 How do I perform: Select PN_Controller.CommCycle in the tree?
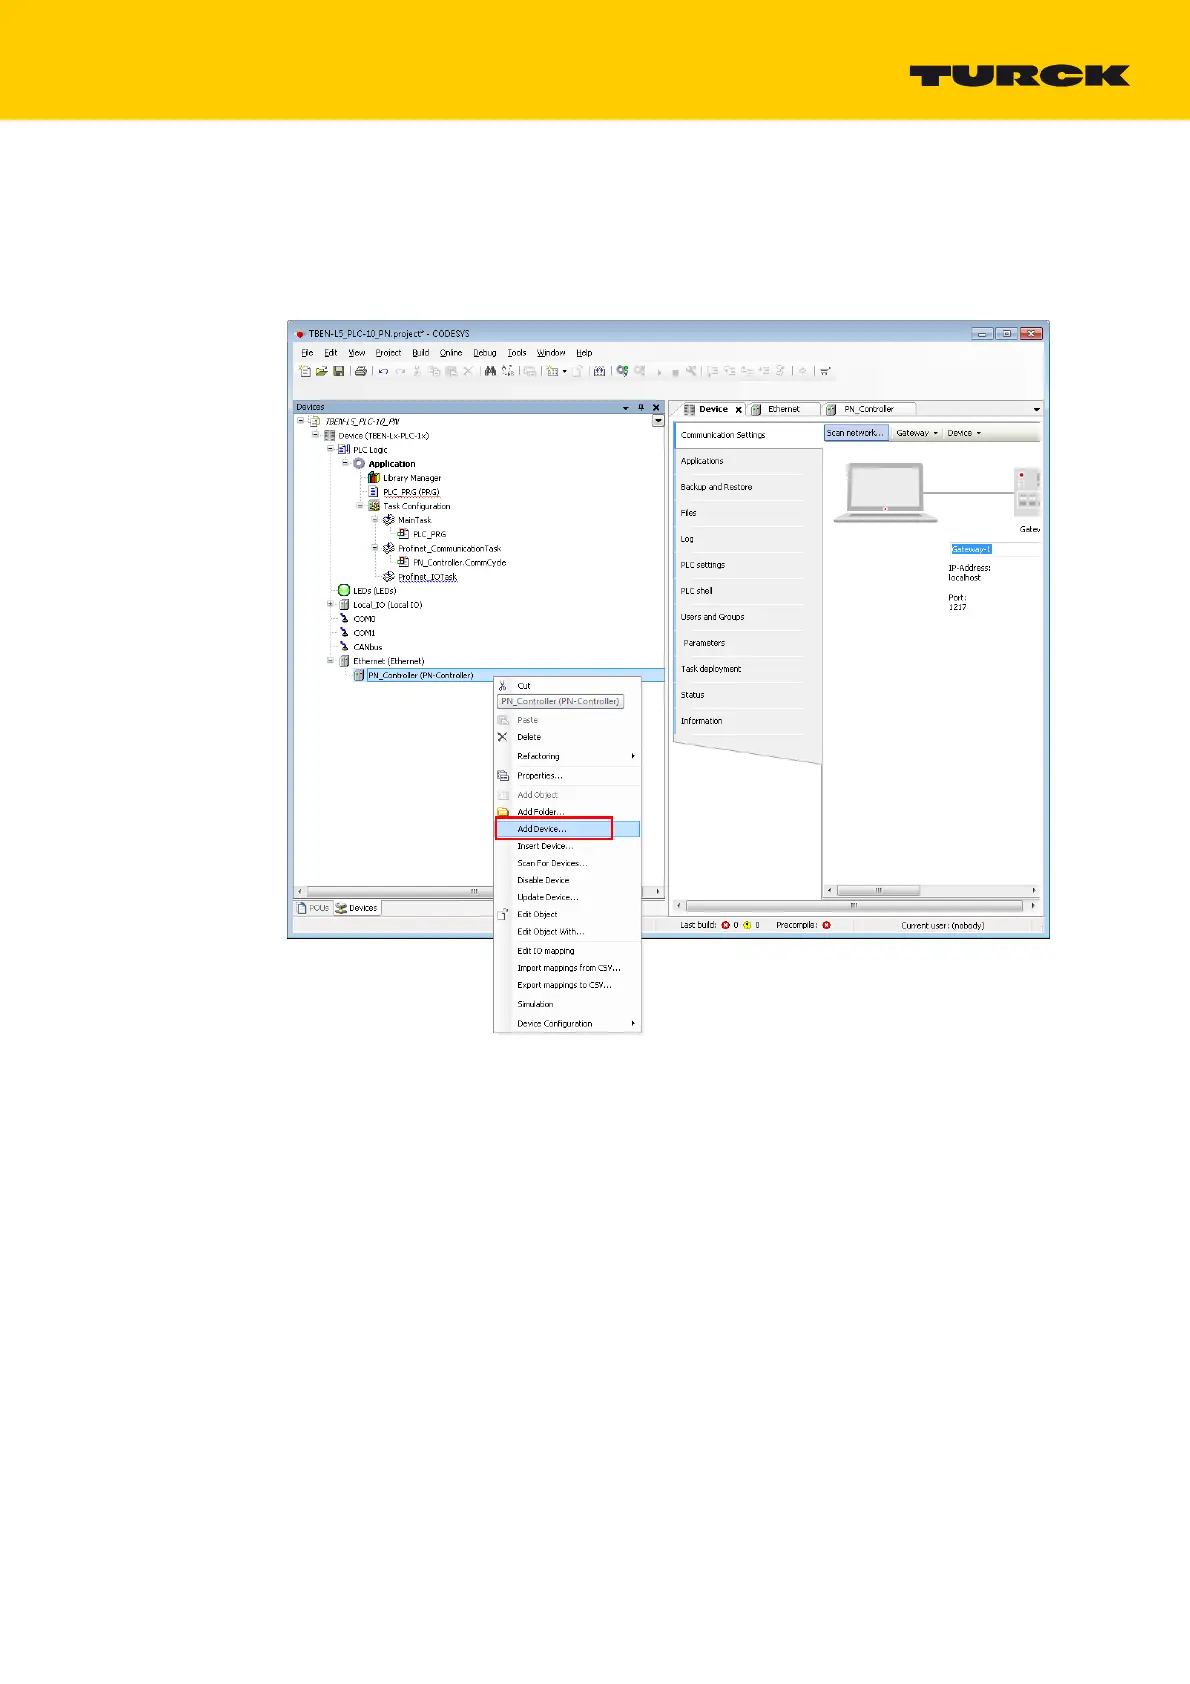tap(459, 562)
